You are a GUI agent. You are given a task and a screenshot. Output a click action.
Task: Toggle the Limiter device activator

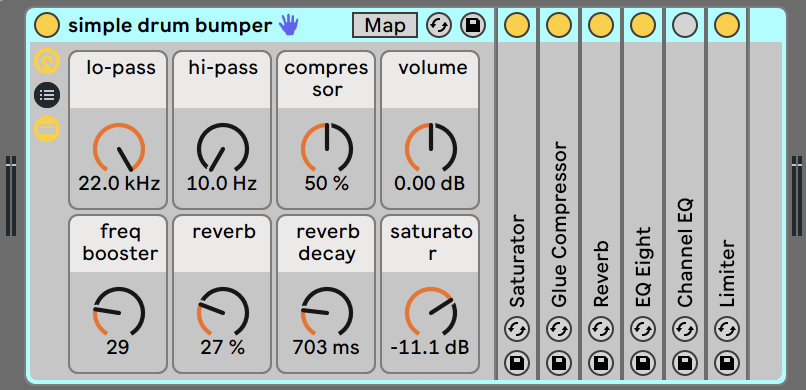click(727, 25)
